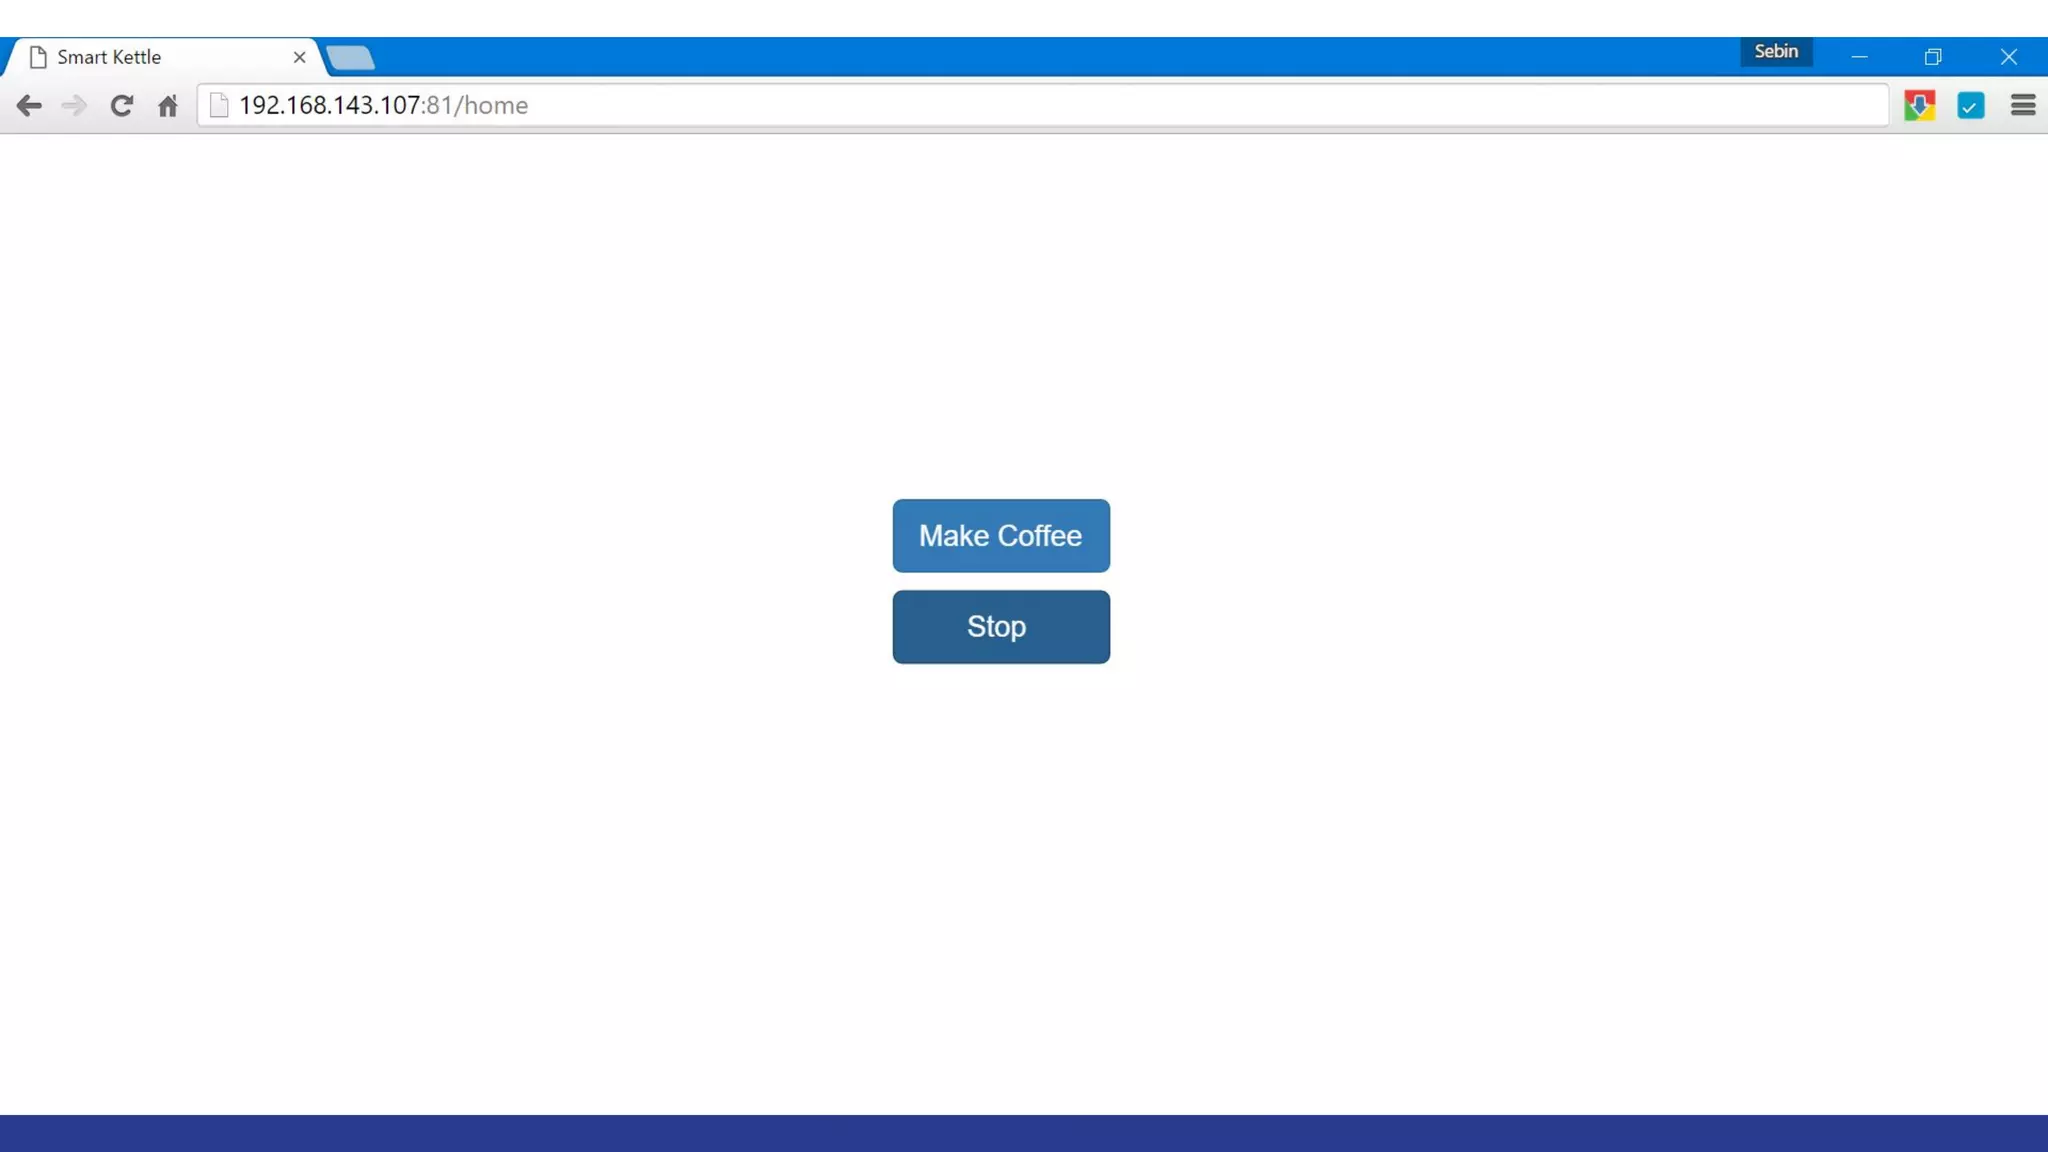Close the browser window
Image resolution: width=2048 pixels, height=1152 pixels.
[x=2008, y=57]
